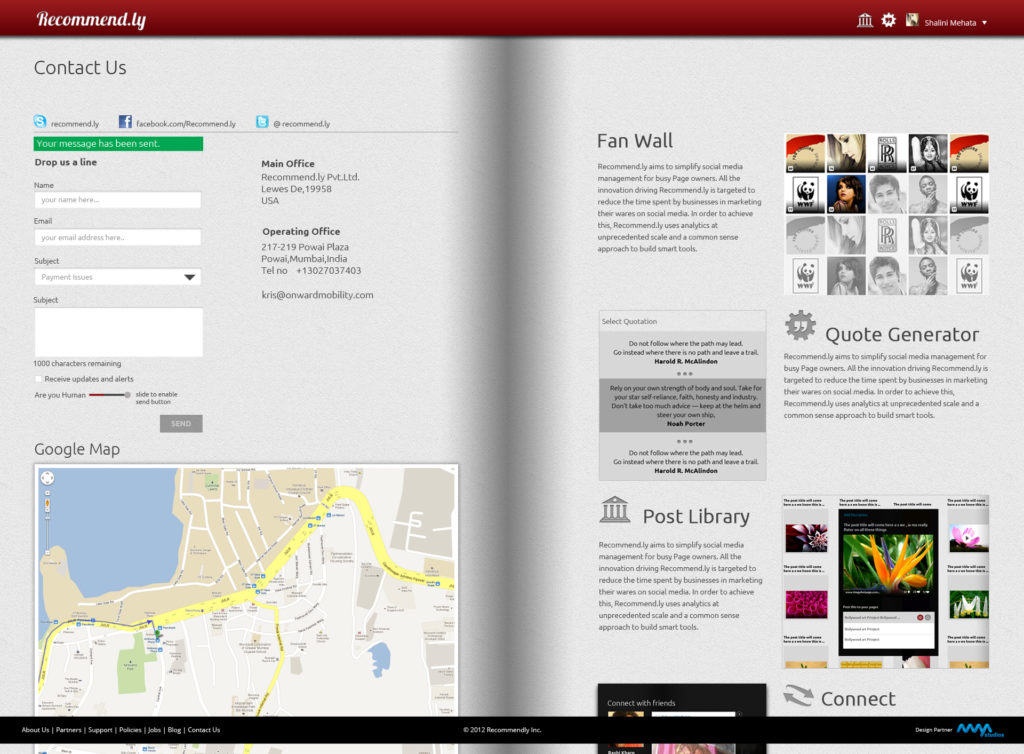
Task: Focus the Email address input field
Action: pos(118,238)
